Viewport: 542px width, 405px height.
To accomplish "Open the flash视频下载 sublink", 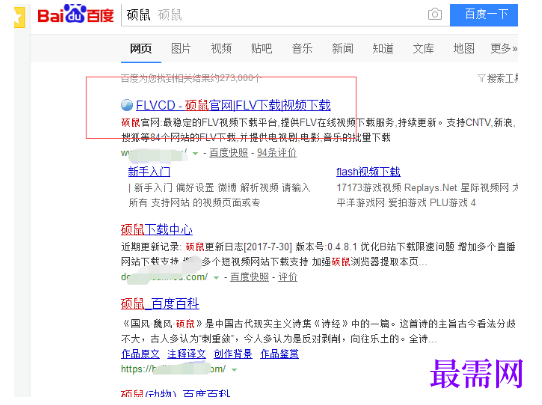I will [368, 171].
